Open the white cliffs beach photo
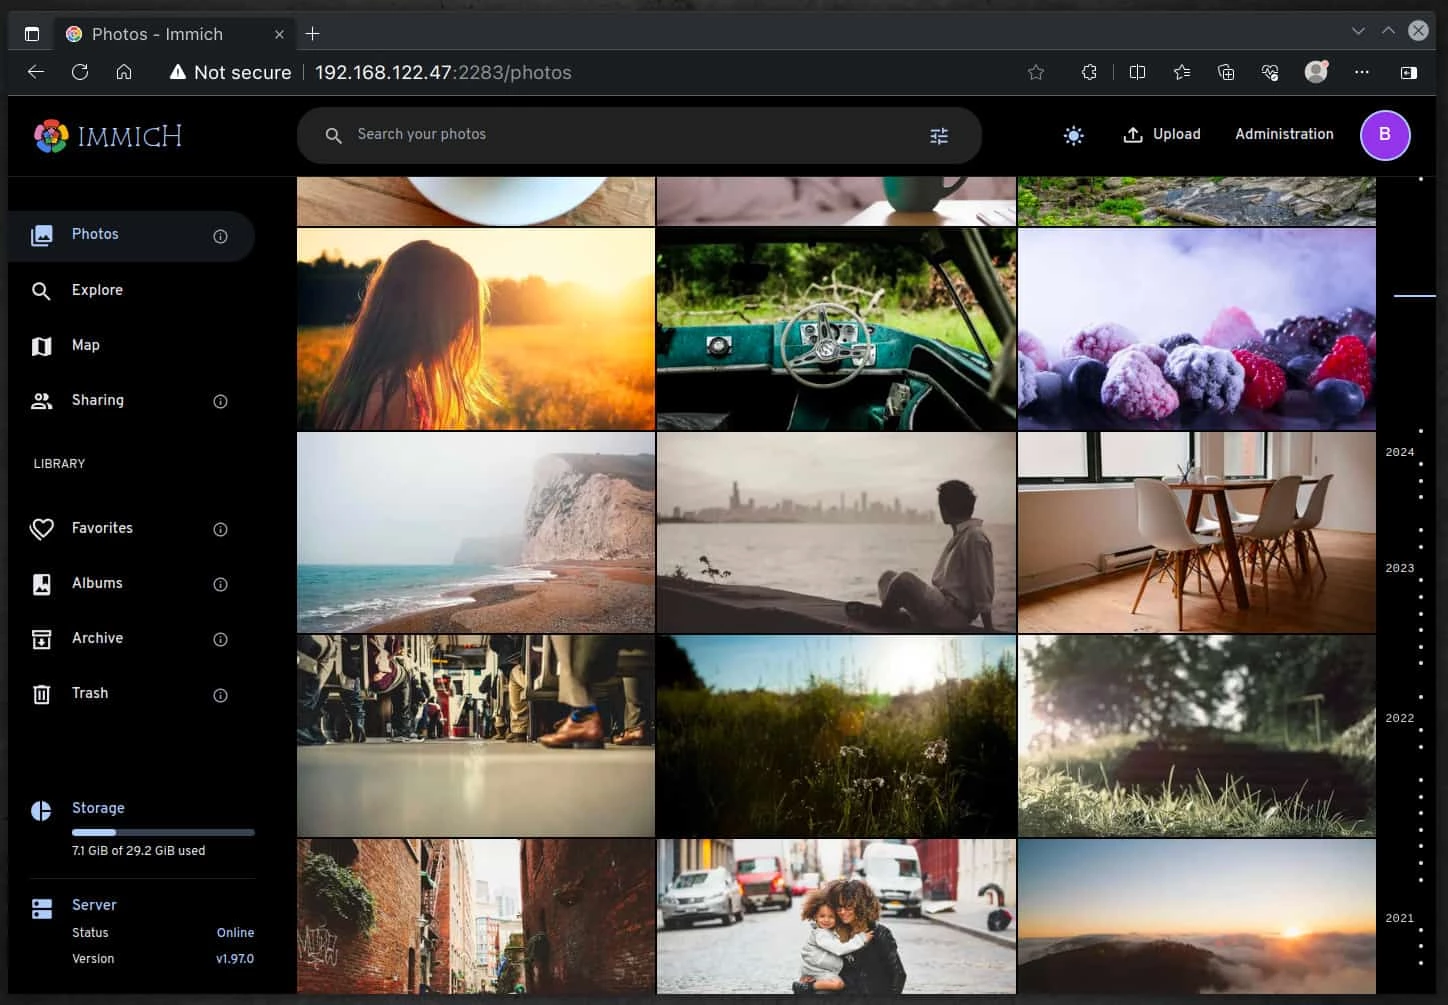The image size is (1448, 1005). [x=476, y=532]
